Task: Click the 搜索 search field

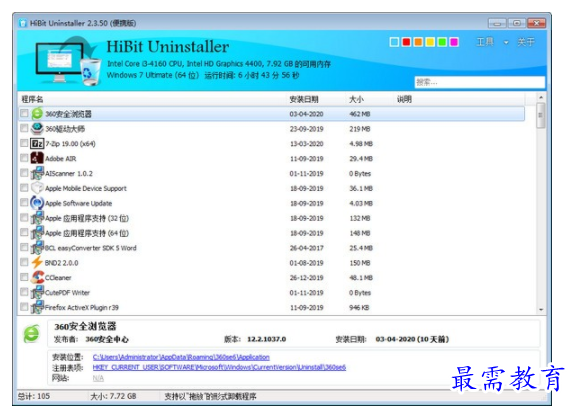Action: 479,82
